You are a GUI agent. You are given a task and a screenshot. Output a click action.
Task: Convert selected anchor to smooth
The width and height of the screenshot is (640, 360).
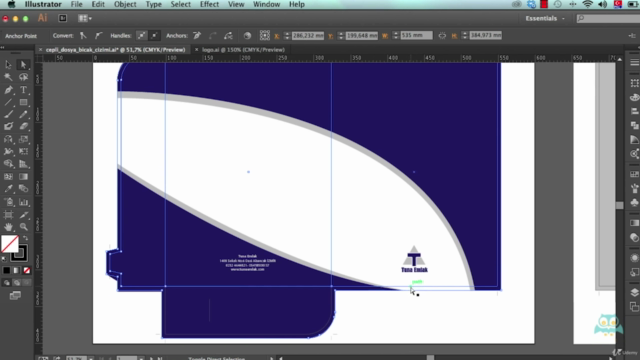[x=98, y=36]
